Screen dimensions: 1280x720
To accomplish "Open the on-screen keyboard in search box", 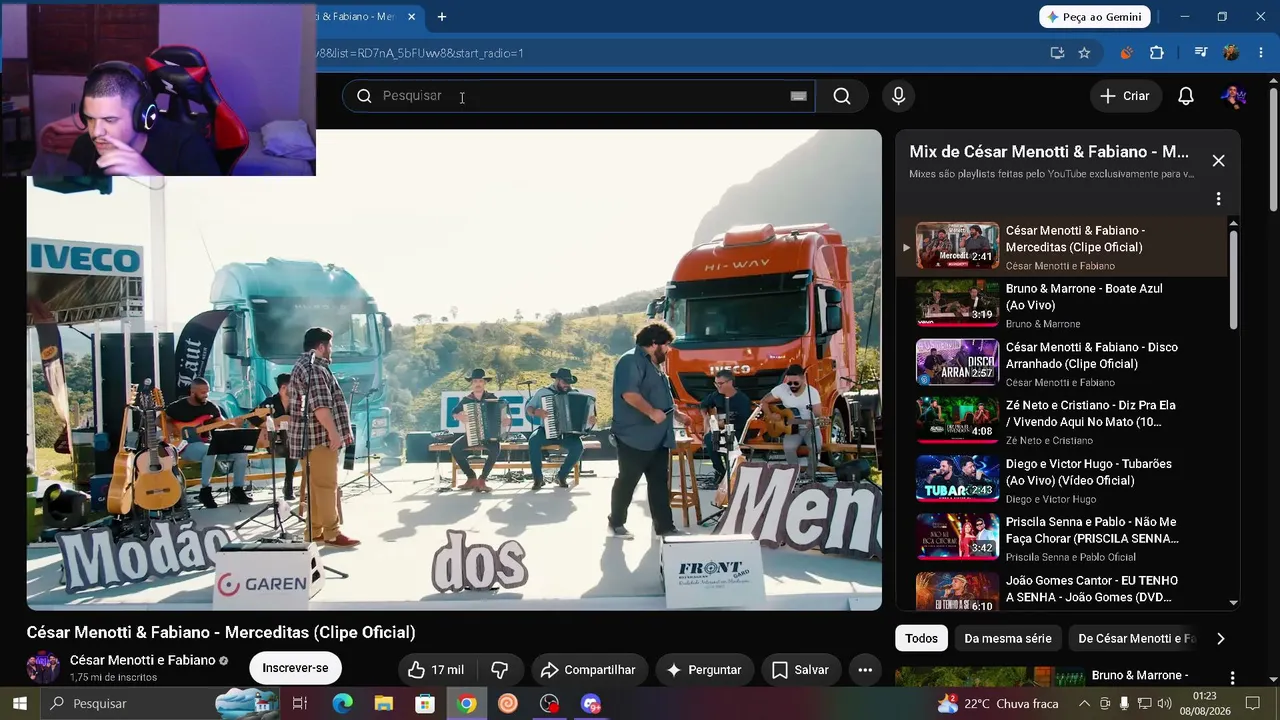I will click(x=798, y=96).
